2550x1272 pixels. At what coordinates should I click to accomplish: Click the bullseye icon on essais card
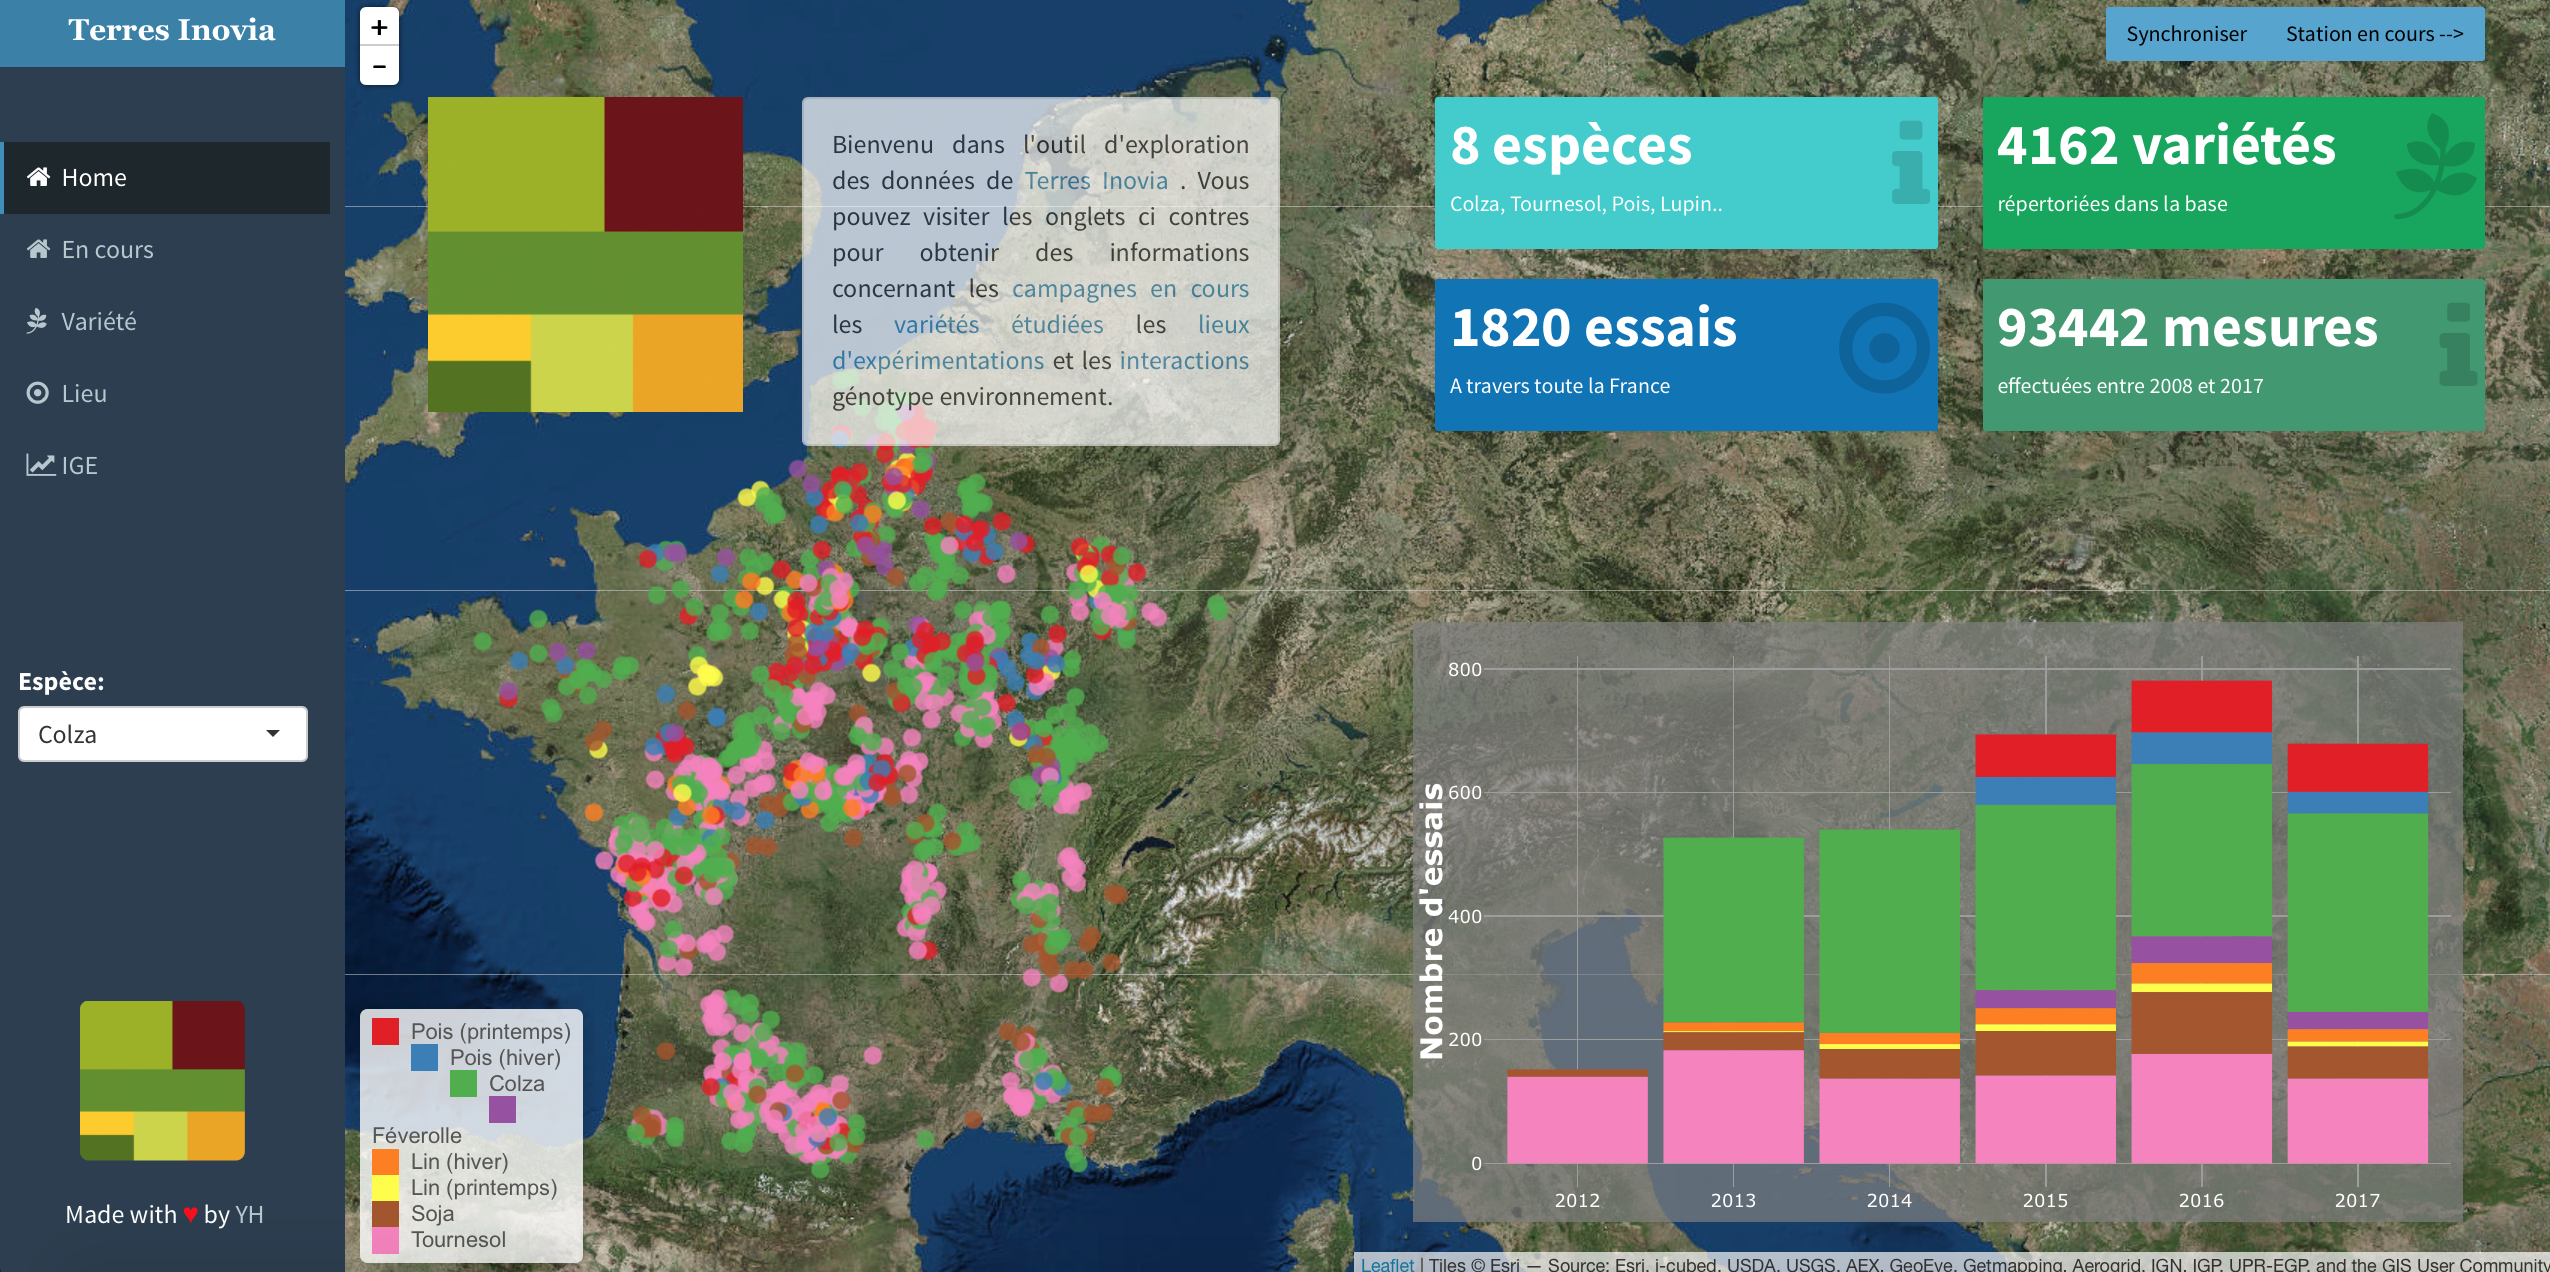pyautogui.click(x=1883, y=348)
